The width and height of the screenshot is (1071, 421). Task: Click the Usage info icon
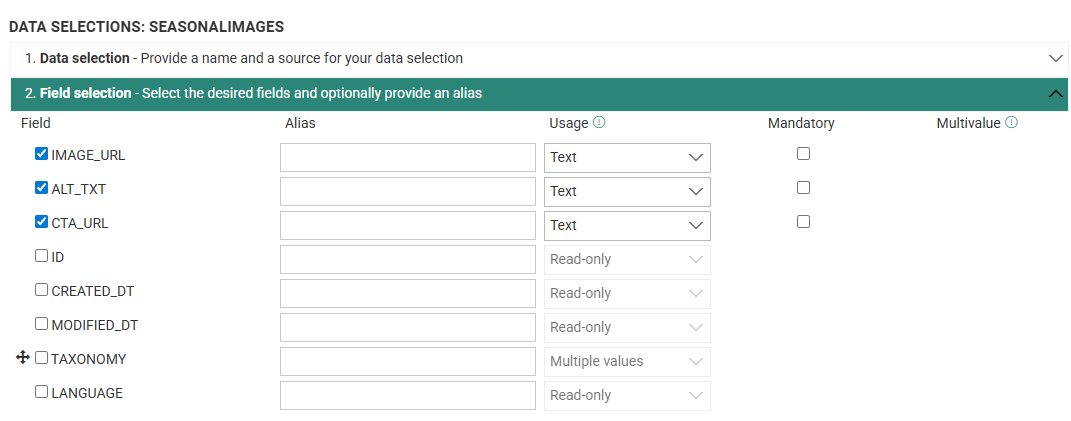(599, 123)
